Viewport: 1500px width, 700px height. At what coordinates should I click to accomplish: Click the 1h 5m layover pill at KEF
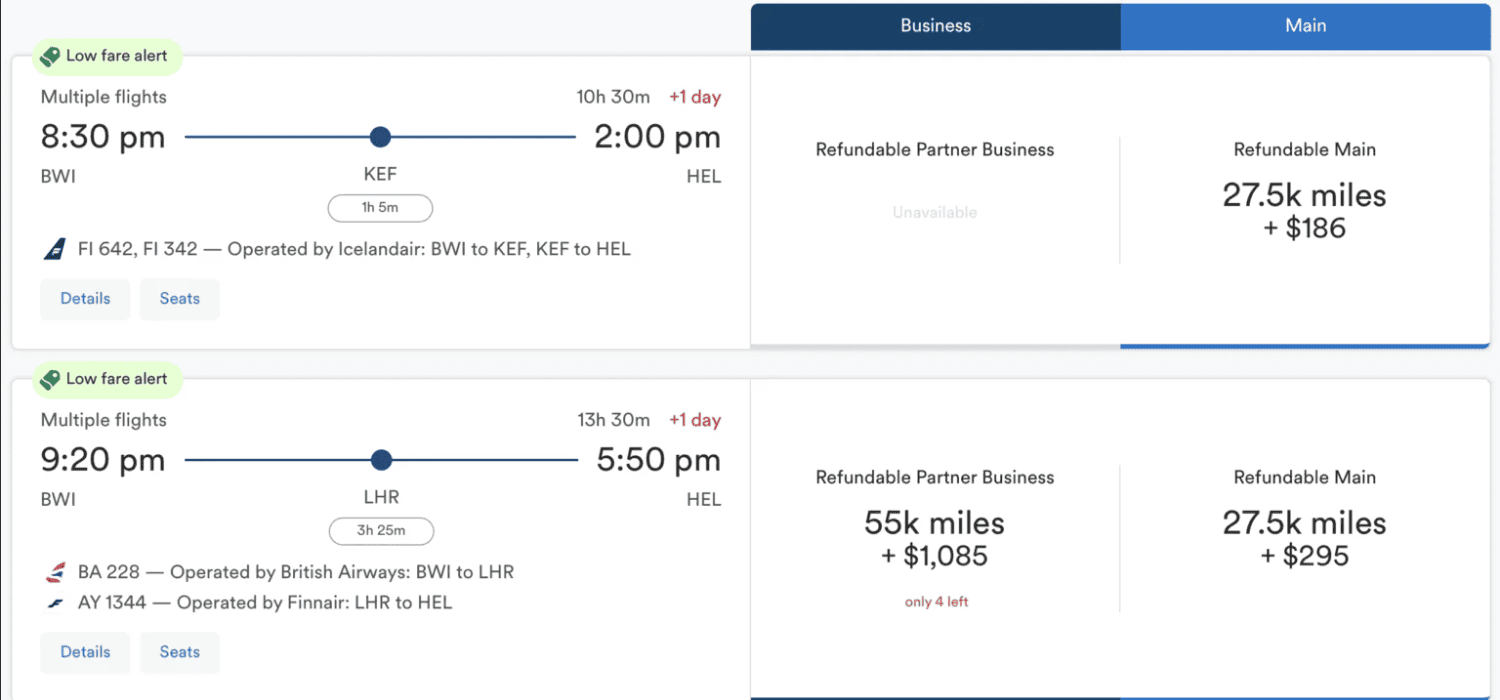click(x=380, y=208)
